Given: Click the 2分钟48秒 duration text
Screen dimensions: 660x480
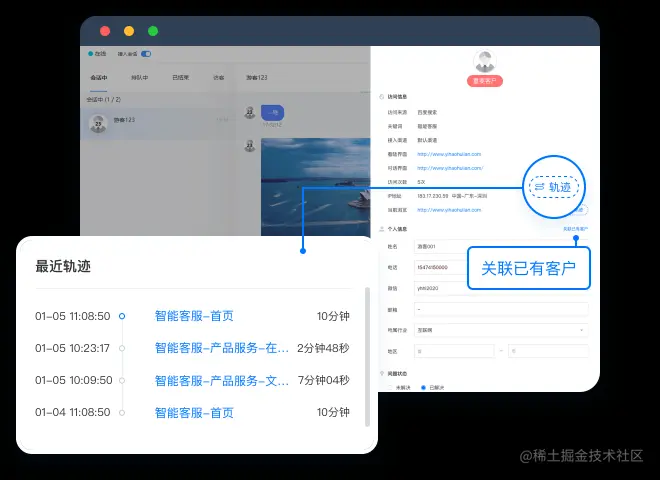Looking at the screenshot, I should tap(323, 348).
